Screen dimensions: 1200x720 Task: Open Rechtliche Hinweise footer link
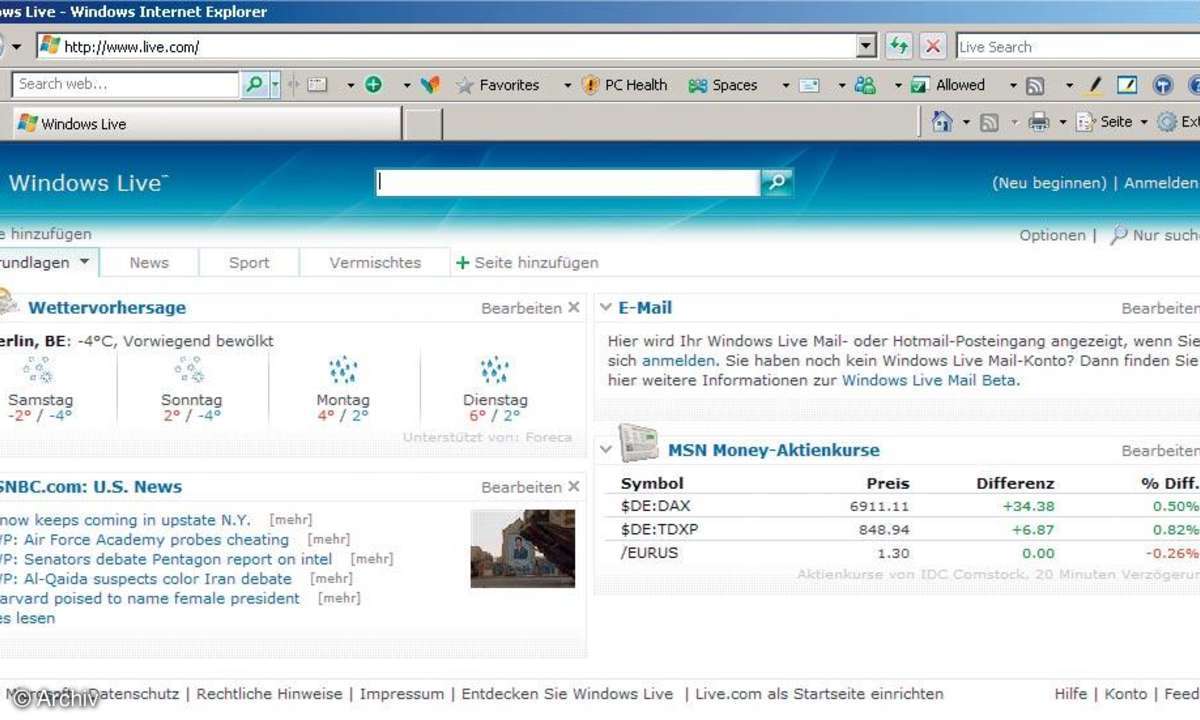[269, 693]
